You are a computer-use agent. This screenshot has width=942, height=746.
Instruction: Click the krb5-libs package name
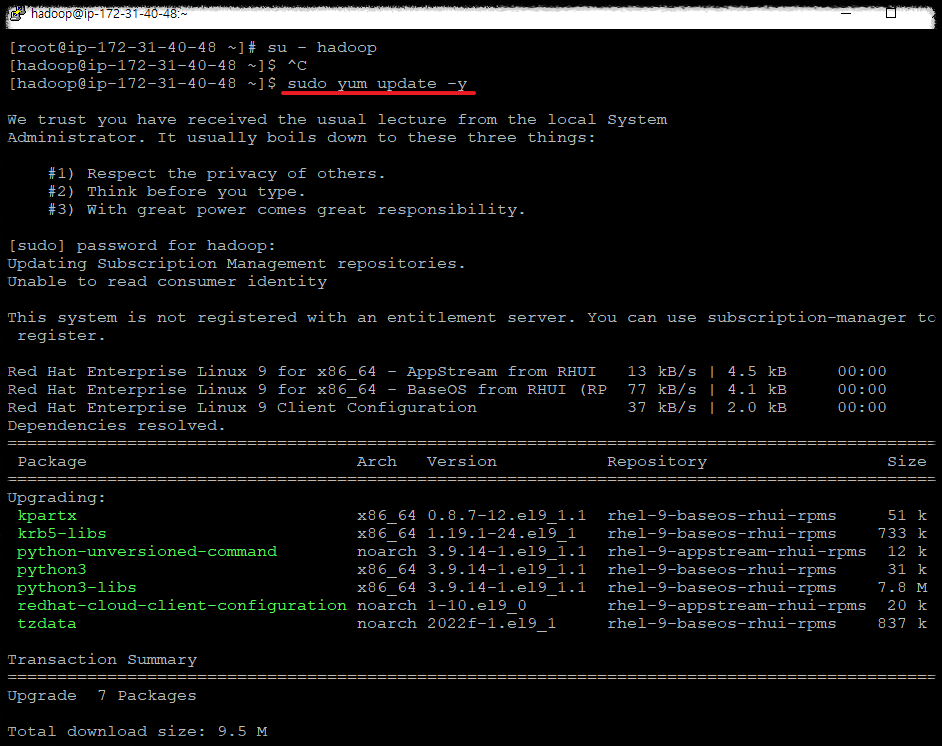click(62, 534)
